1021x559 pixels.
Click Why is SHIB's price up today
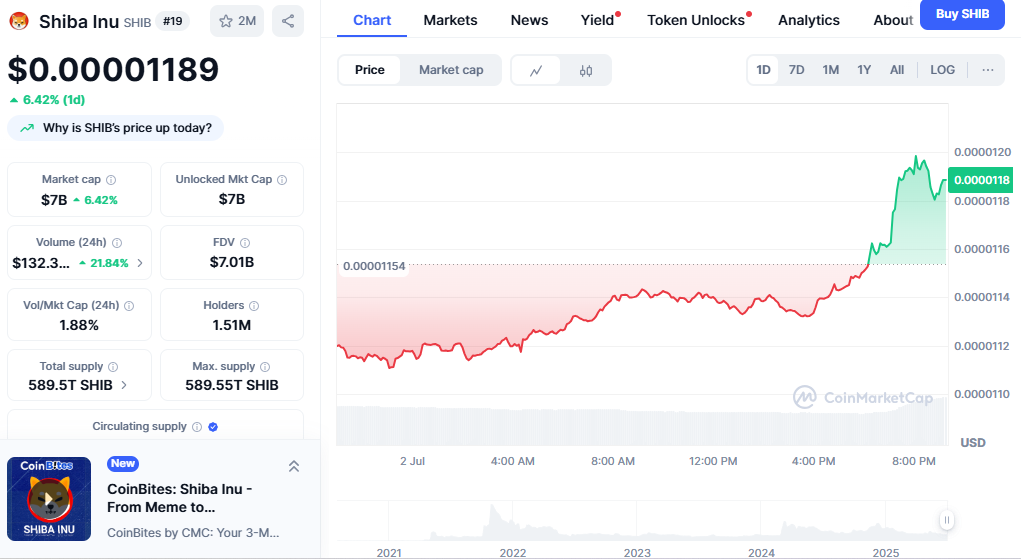[116, 128]
